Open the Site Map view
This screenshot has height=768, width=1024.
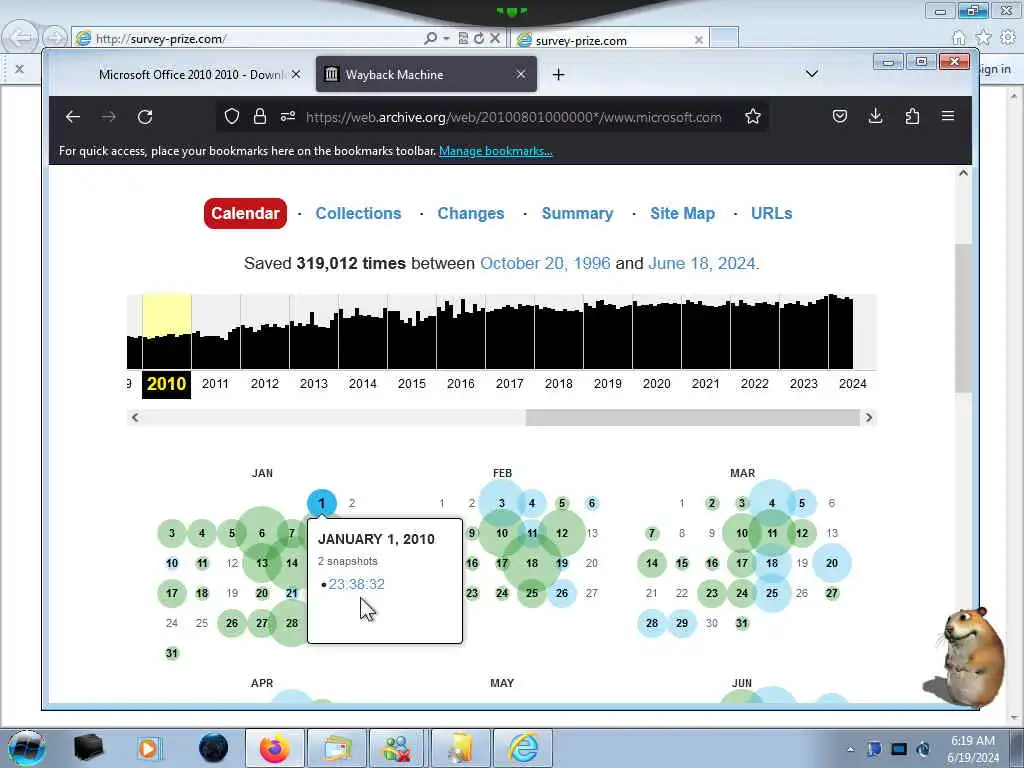682,214
